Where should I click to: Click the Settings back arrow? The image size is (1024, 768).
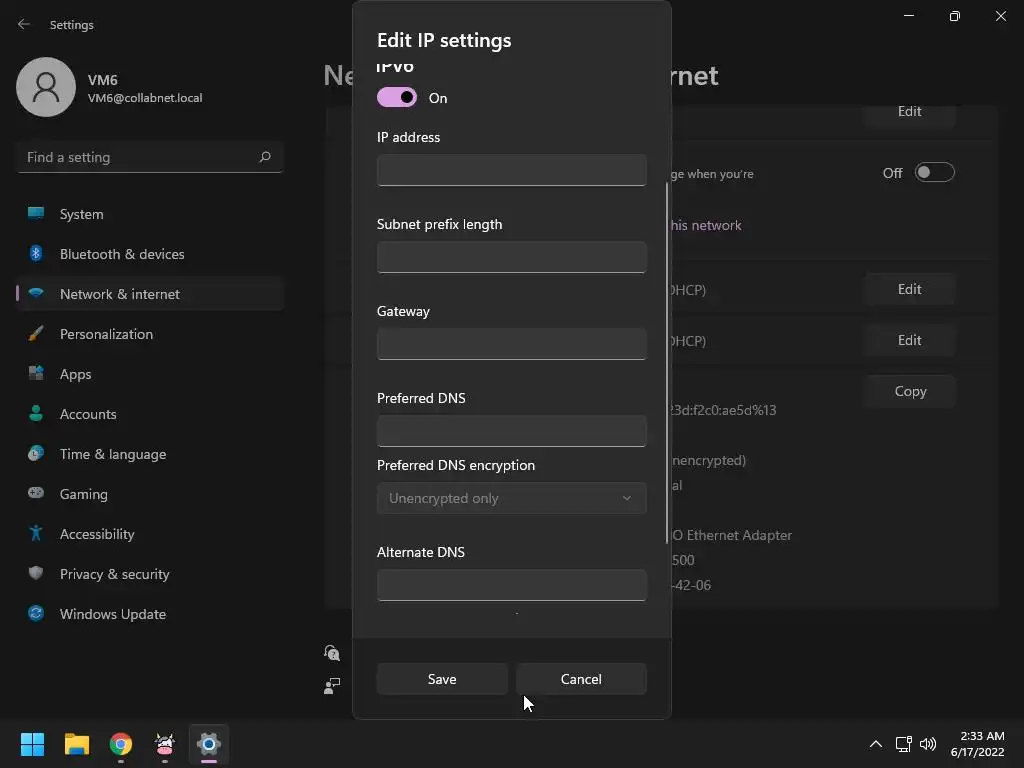pos(24,24)
